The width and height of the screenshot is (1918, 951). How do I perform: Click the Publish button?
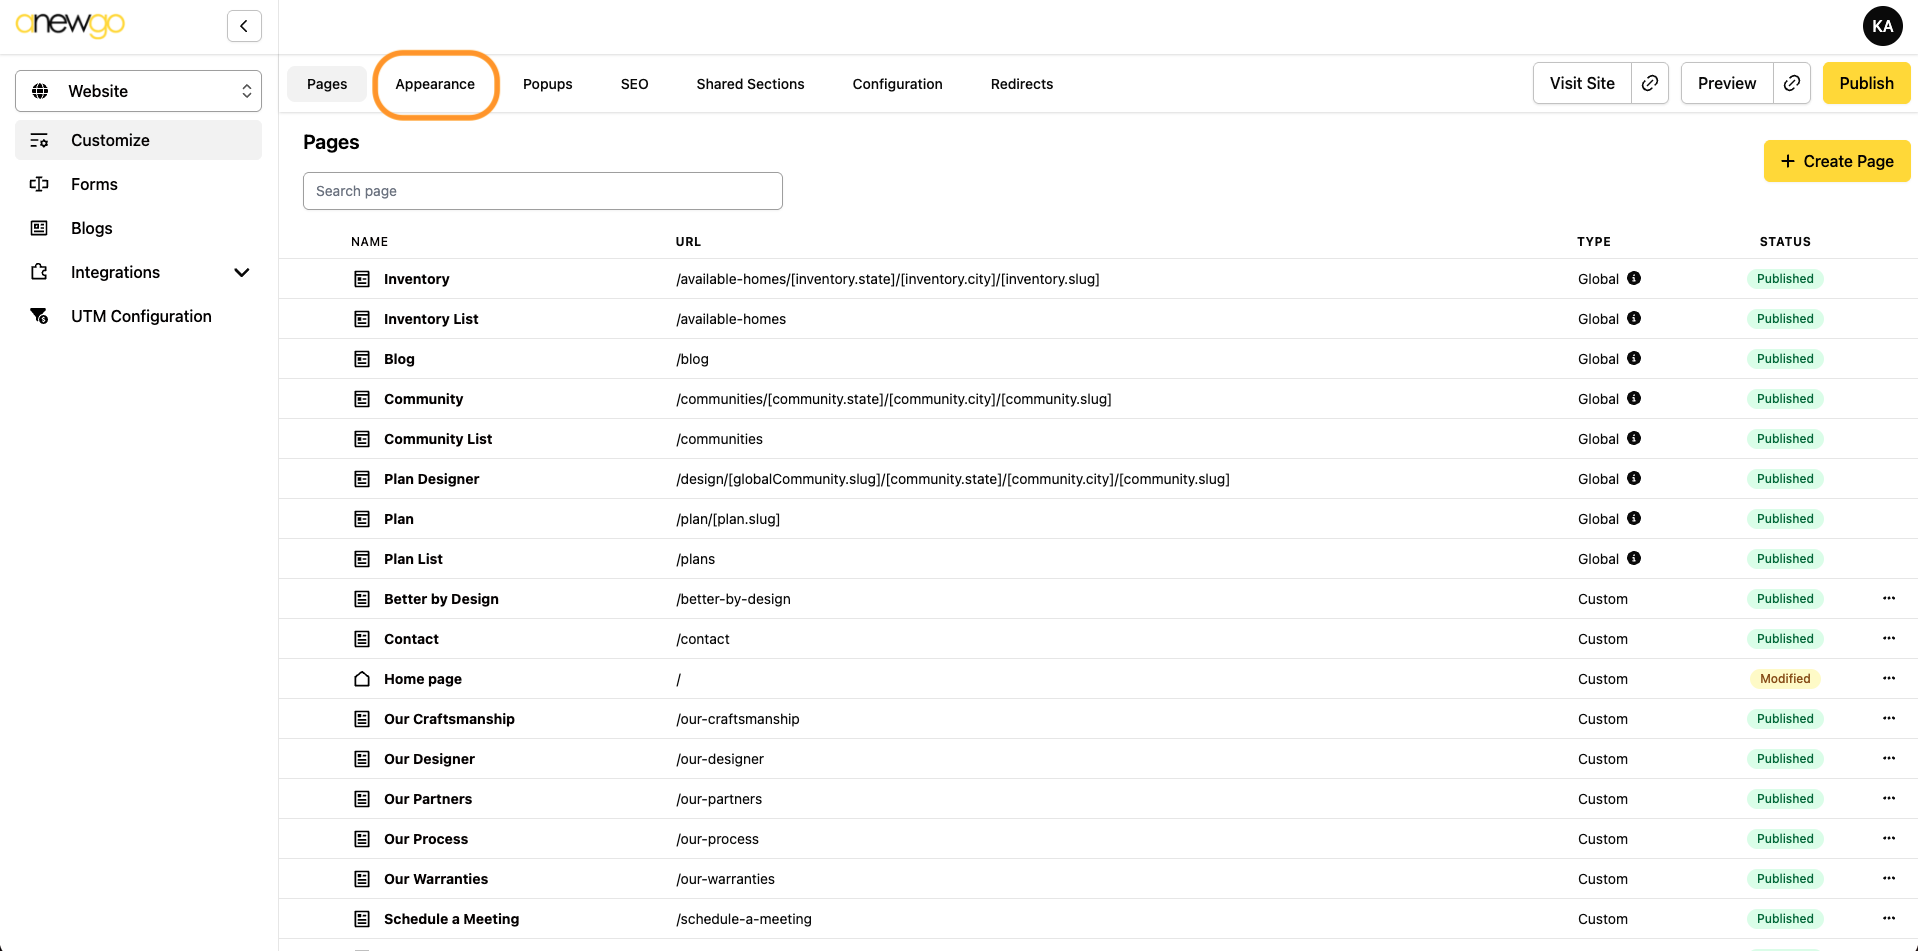click(1865, 83)
